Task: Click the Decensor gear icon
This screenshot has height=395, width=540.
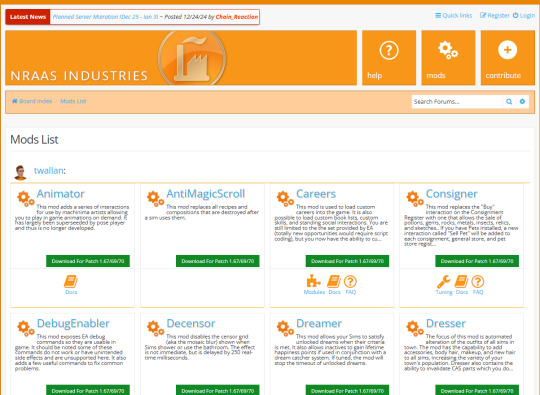Action: (x=155, y=328)
